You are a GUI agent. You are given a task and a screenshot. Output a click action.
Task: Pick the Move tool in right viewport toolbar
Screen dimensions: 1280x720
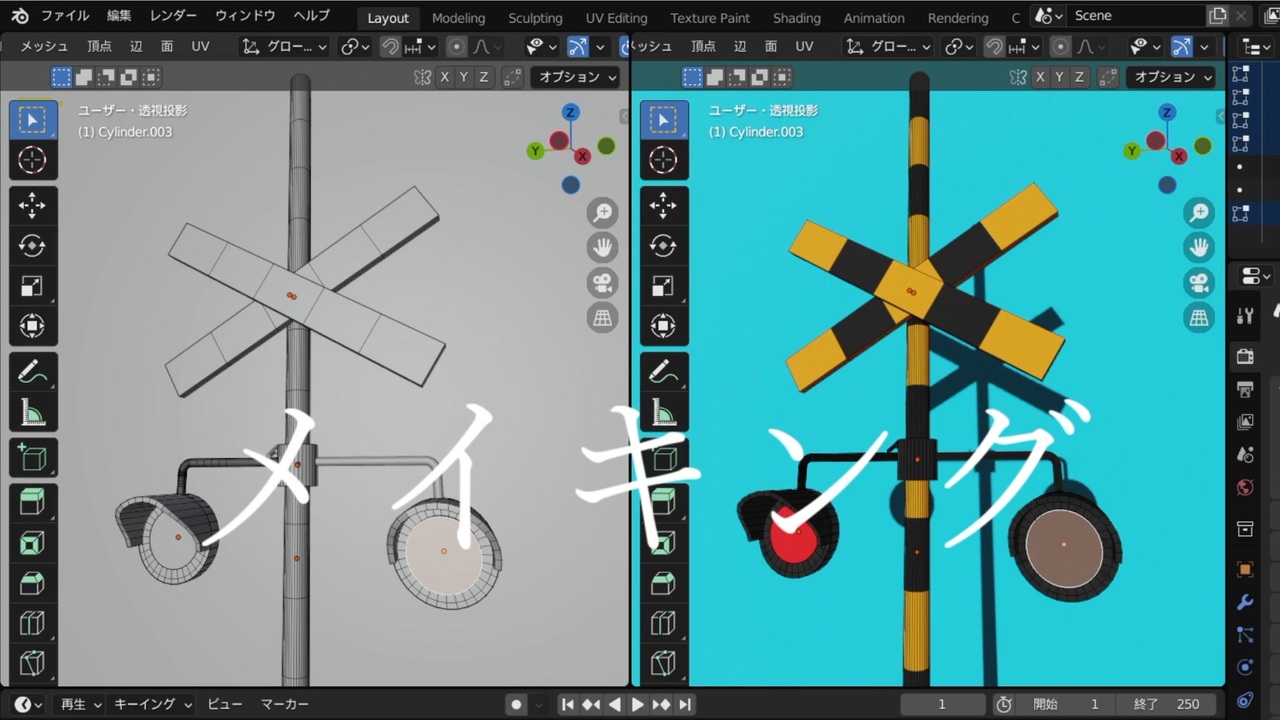(x=663, y=206)
